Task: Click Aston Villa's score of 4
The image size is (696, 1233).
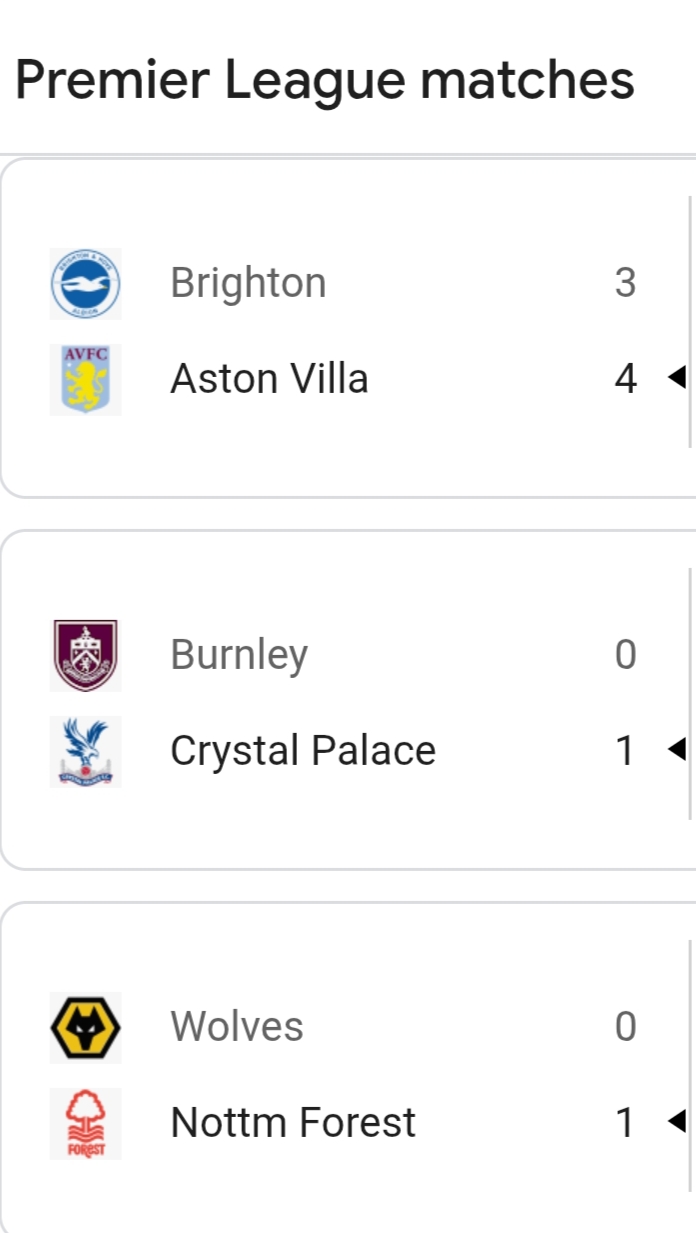Action: (625, 379)
